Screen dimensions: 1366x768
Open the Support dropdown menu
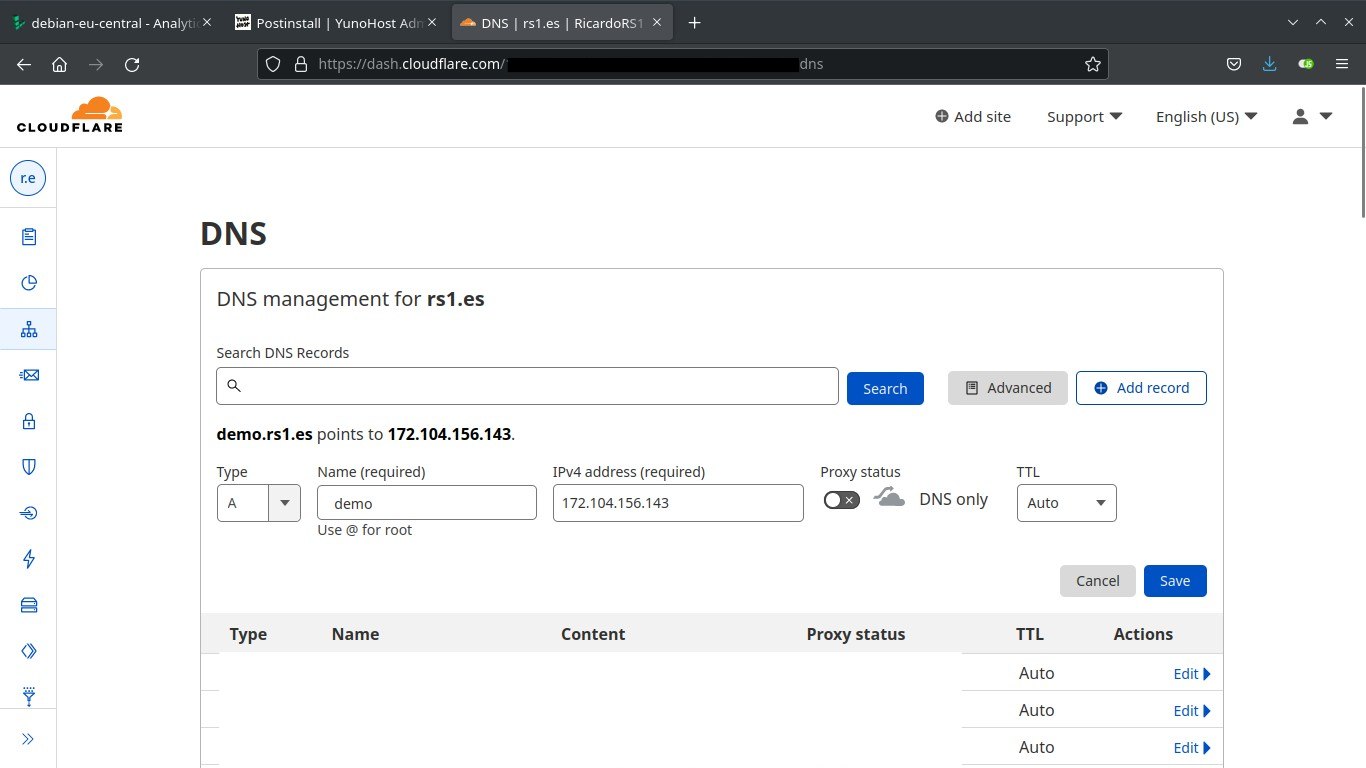(1084, 117)
